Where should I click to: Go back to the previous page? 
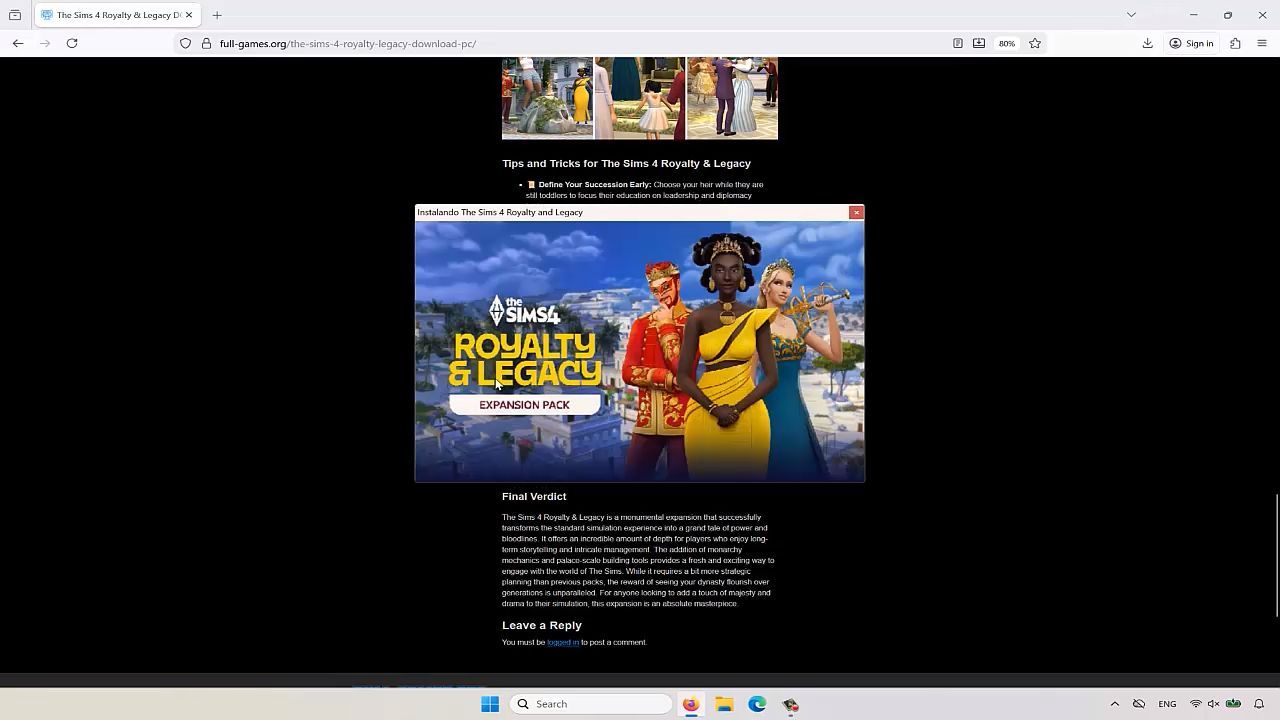(18, 43)
